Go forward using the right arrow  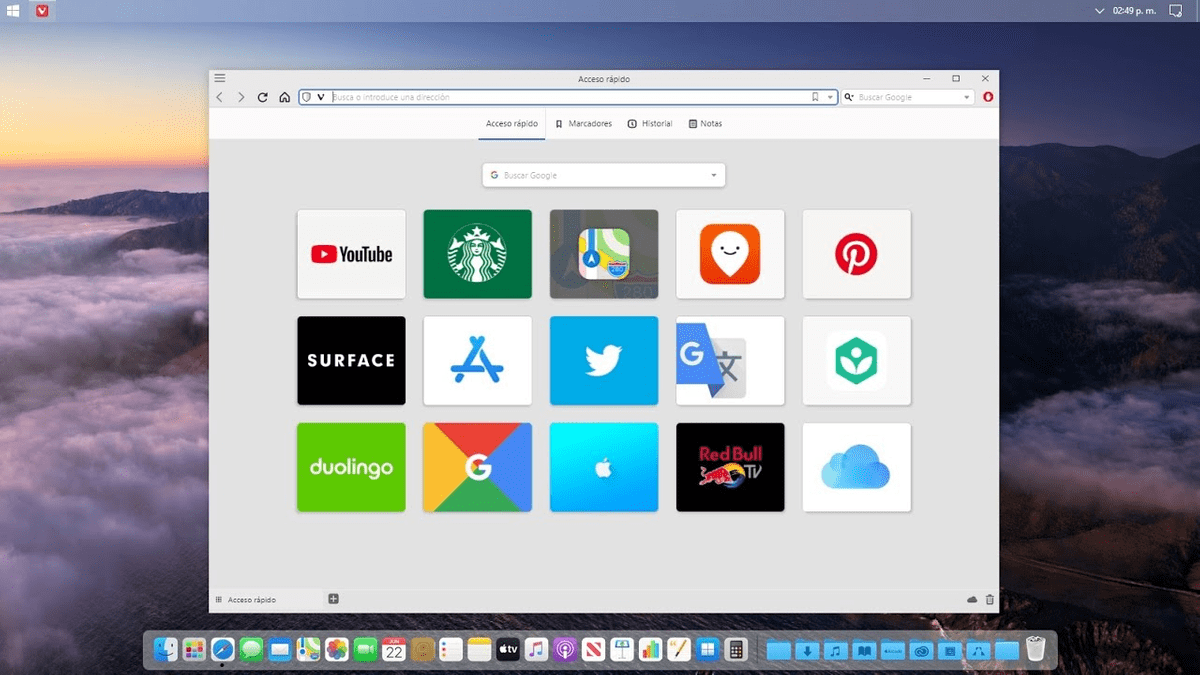click(x=241, y=97)
